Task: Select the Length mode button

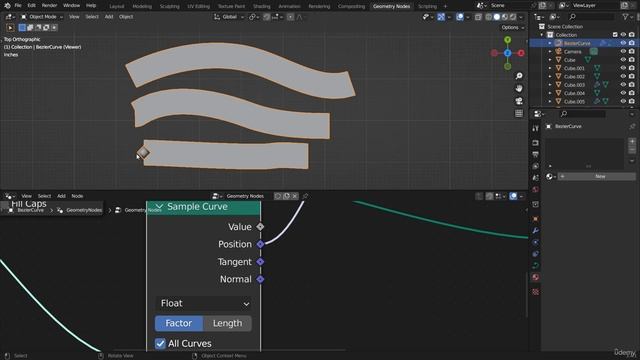Action: pos(227,323)
